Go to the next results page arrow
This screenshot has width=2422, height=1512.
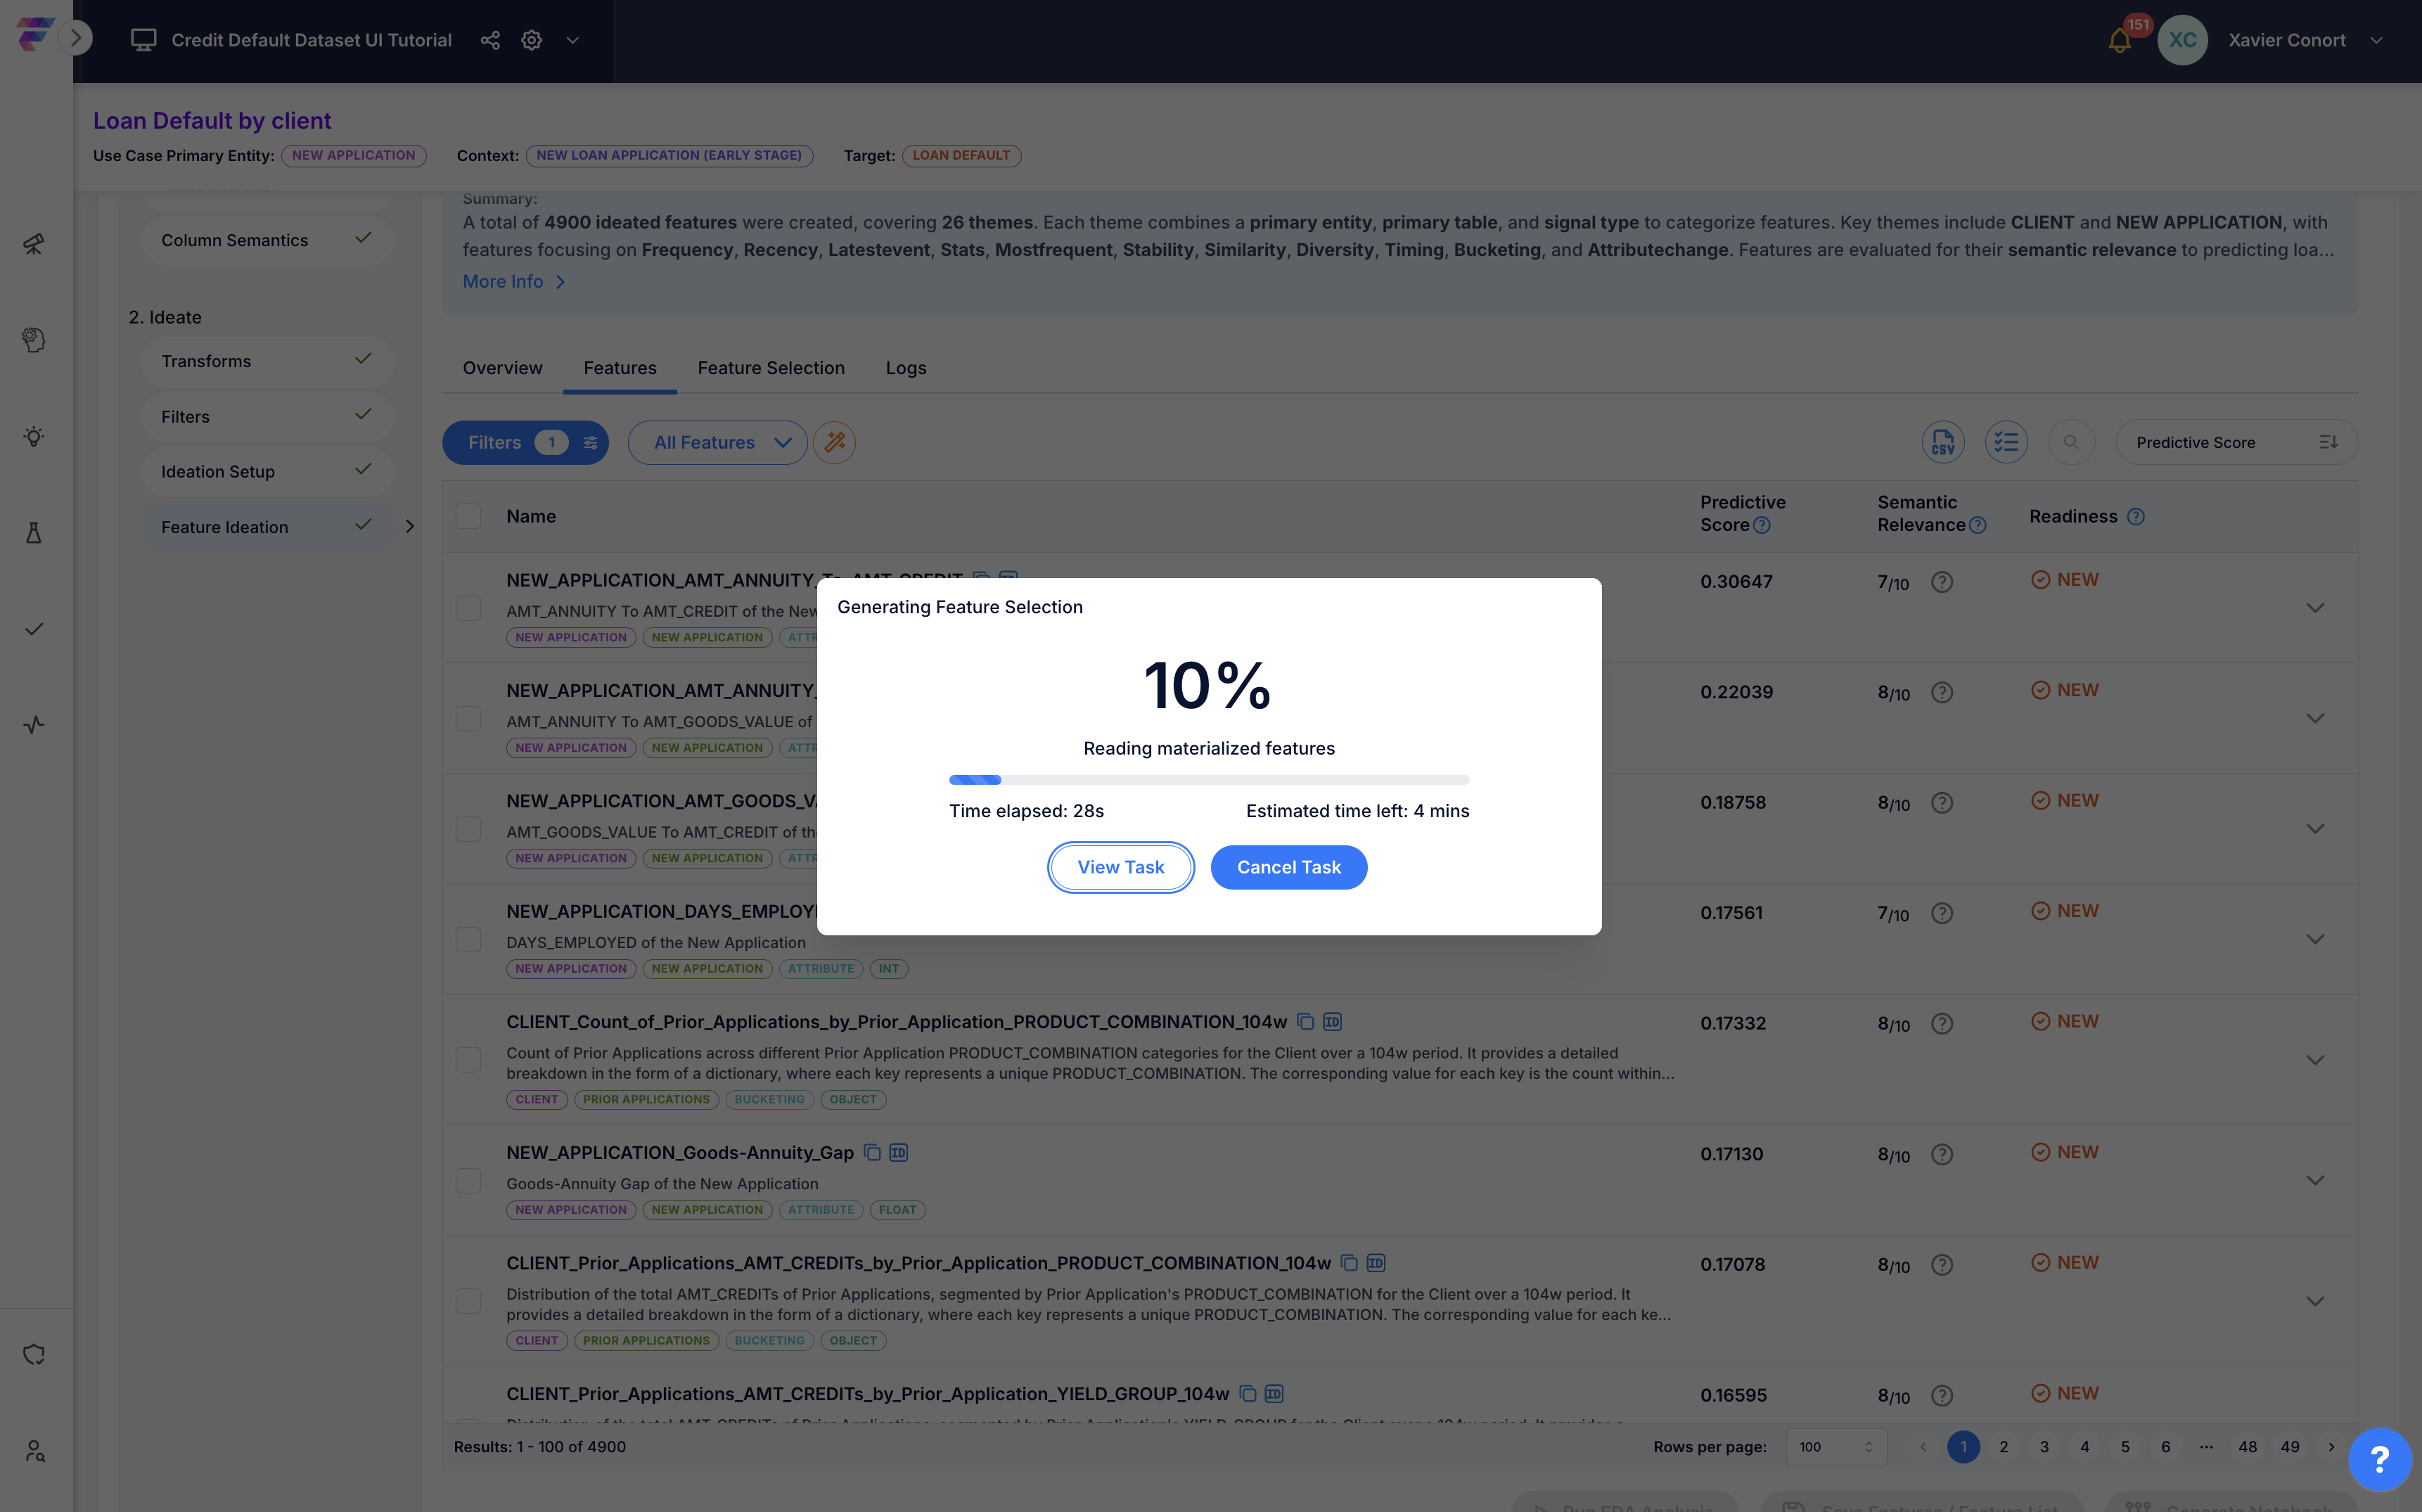(x=2331, y=1447)
